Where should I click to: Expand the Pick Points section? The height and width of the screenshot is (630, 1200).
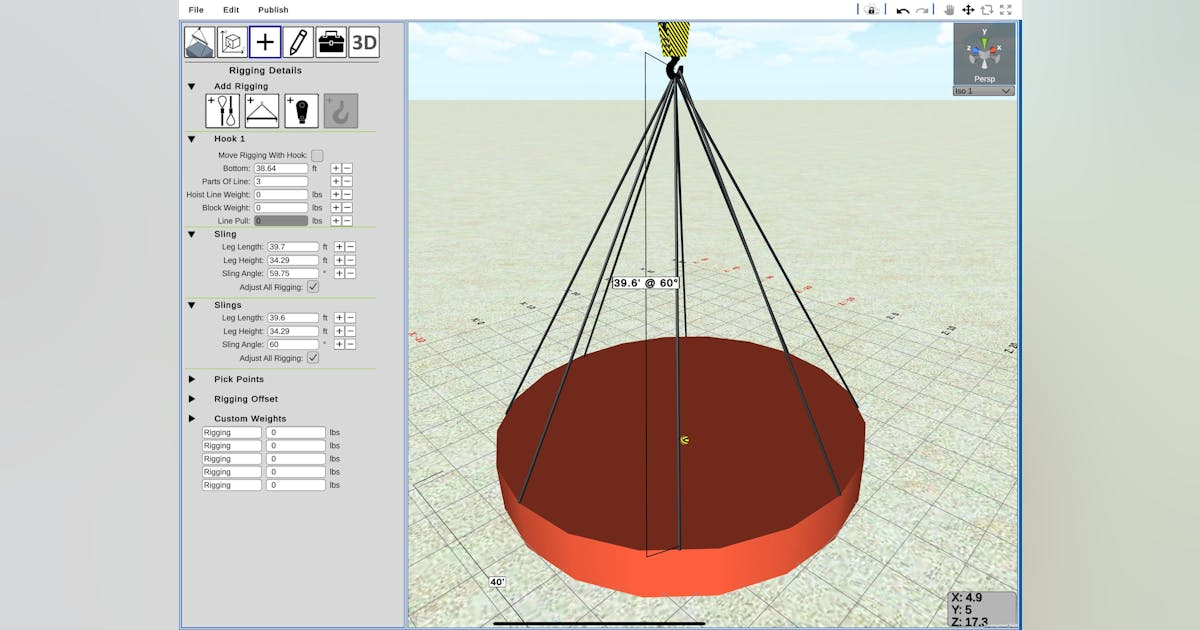point(193,379)
